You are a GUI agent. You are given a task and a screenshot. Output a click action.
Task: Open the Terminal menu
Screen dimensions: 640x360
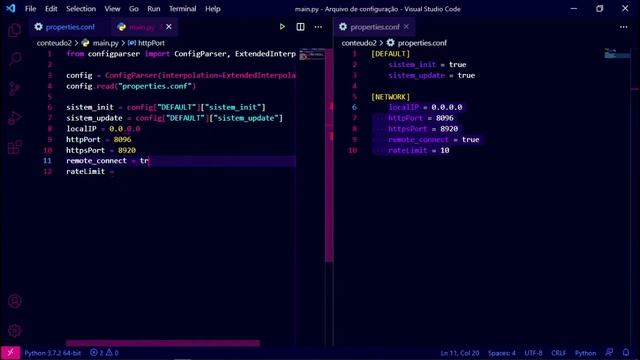182,9
